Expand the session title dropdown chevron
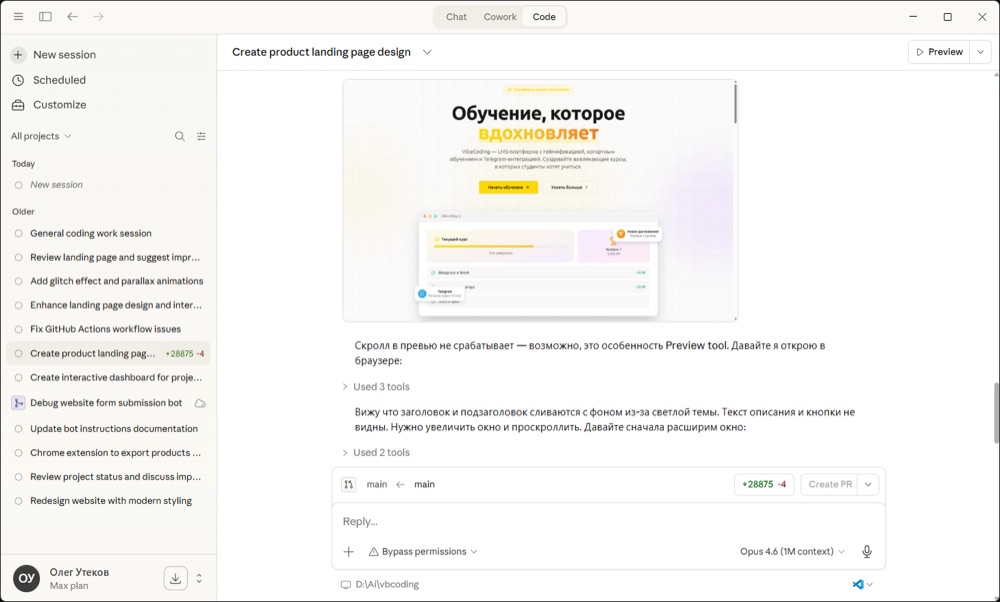 coord(427,52)
